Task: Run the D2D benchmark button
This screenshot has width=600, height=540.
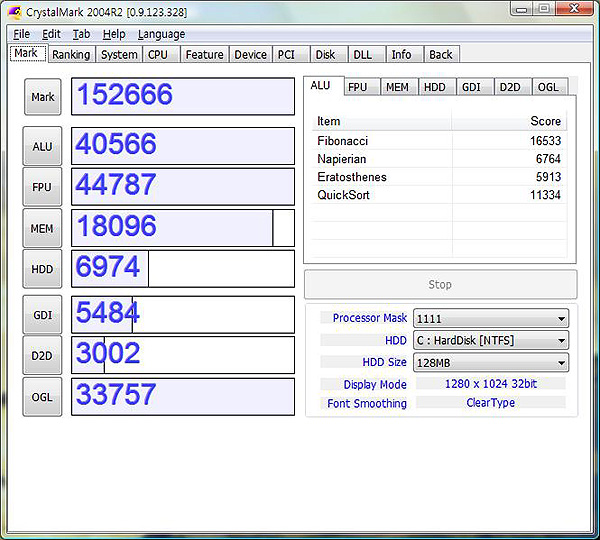Action: 42,356
